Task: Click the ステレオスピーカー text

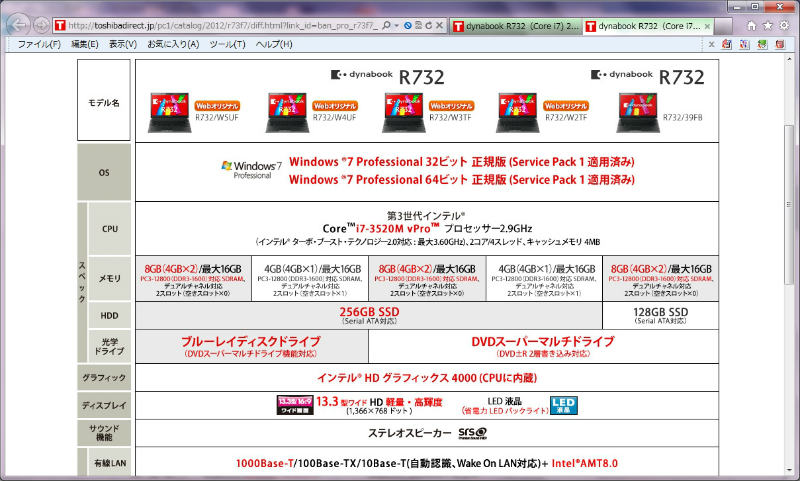Action: [410, 433]
